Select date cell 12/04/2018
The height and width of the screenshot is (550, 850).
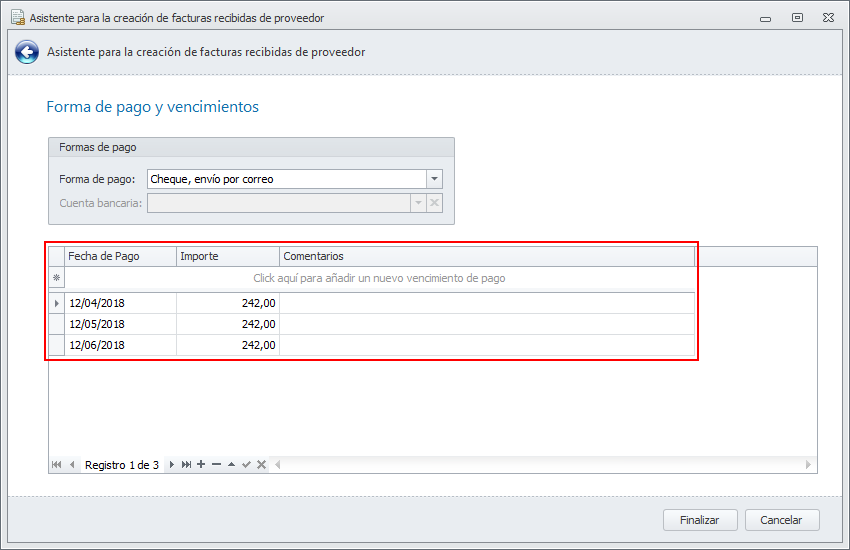(120, 303)
